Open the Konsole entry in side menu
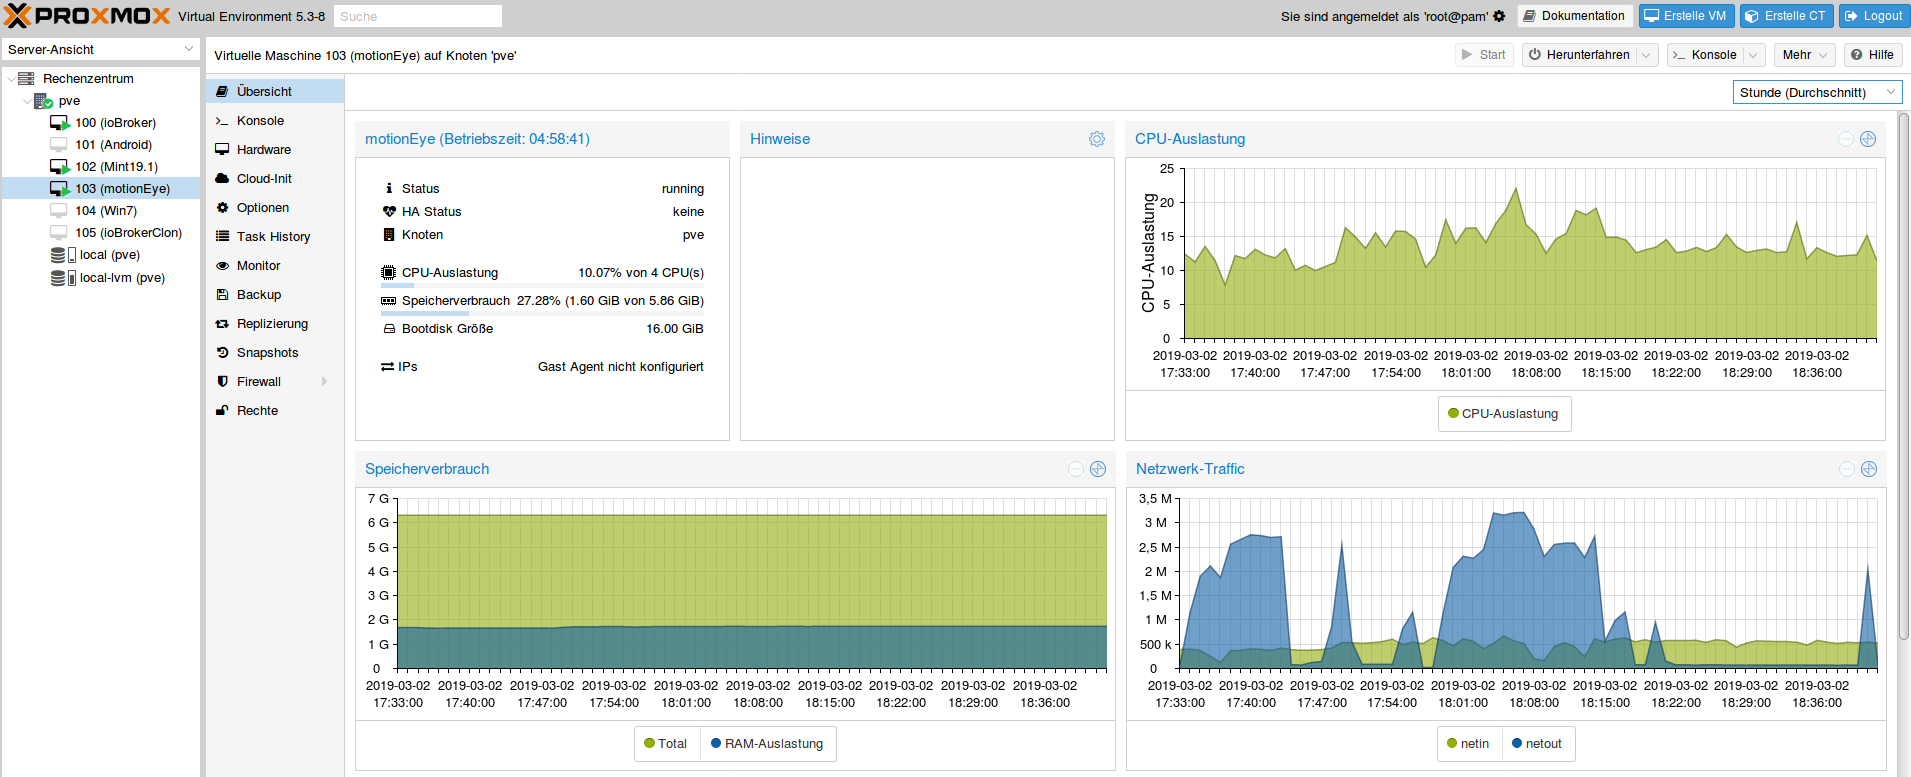This screenshot has height=777, width=1911. [275, 120]
